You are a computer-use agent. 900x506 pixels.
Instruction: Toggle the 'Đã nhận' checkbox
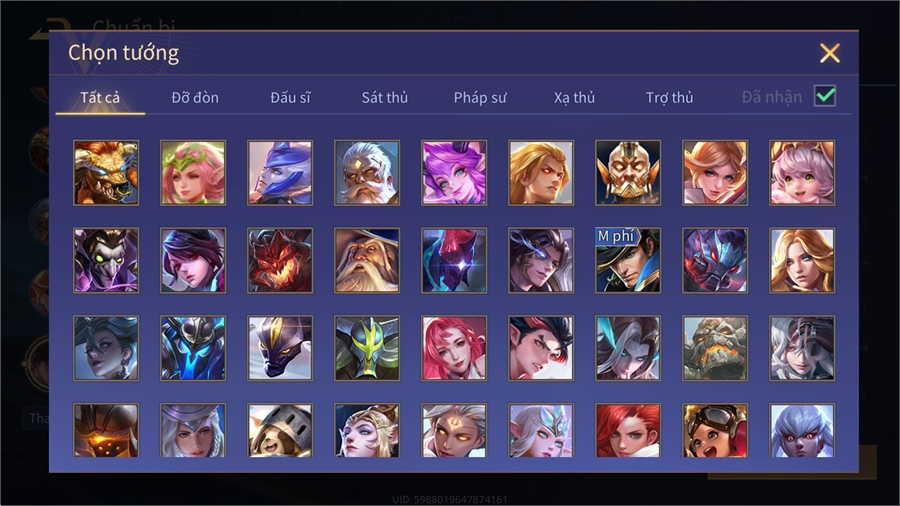click(825, 96)
